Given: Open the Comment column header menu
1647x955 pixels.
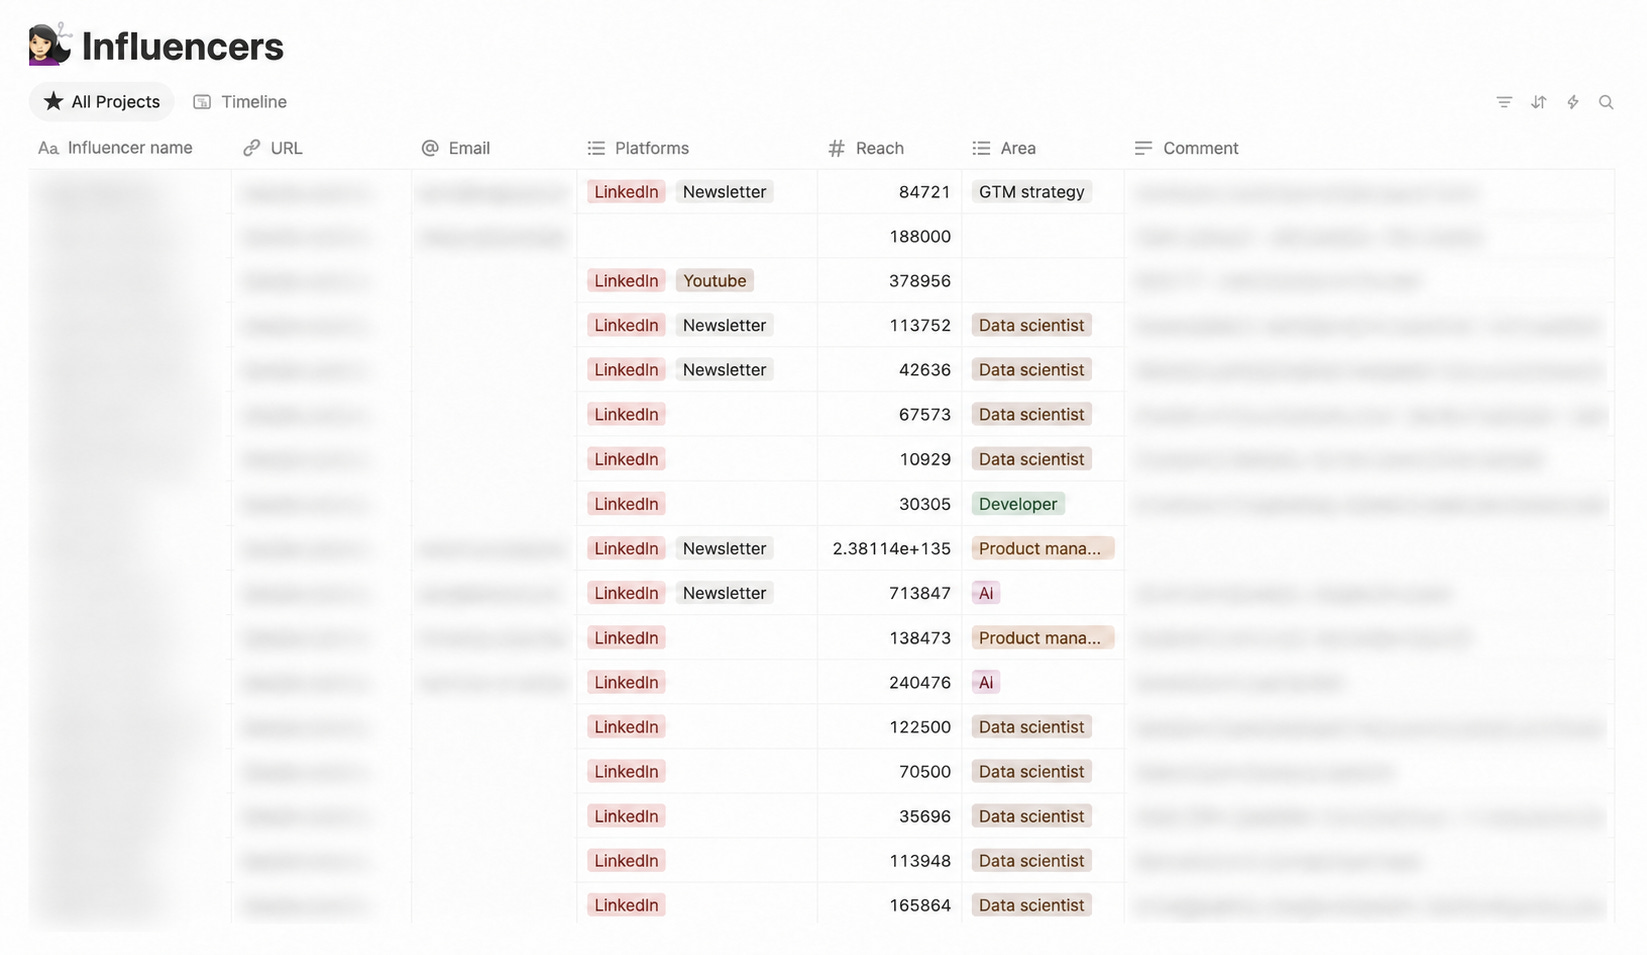Looking at the screenshot, I should pos(1369,148).
